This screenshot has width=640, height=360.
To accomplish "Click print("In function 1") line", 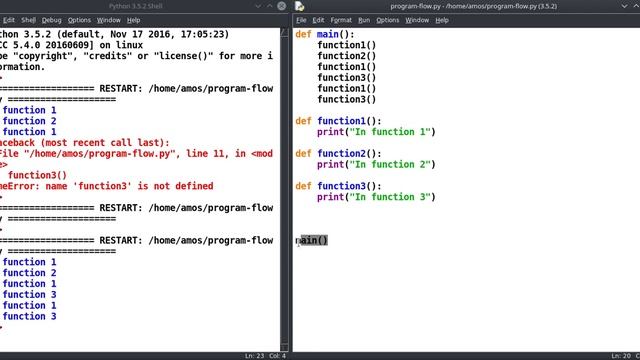I will [376, 132].
